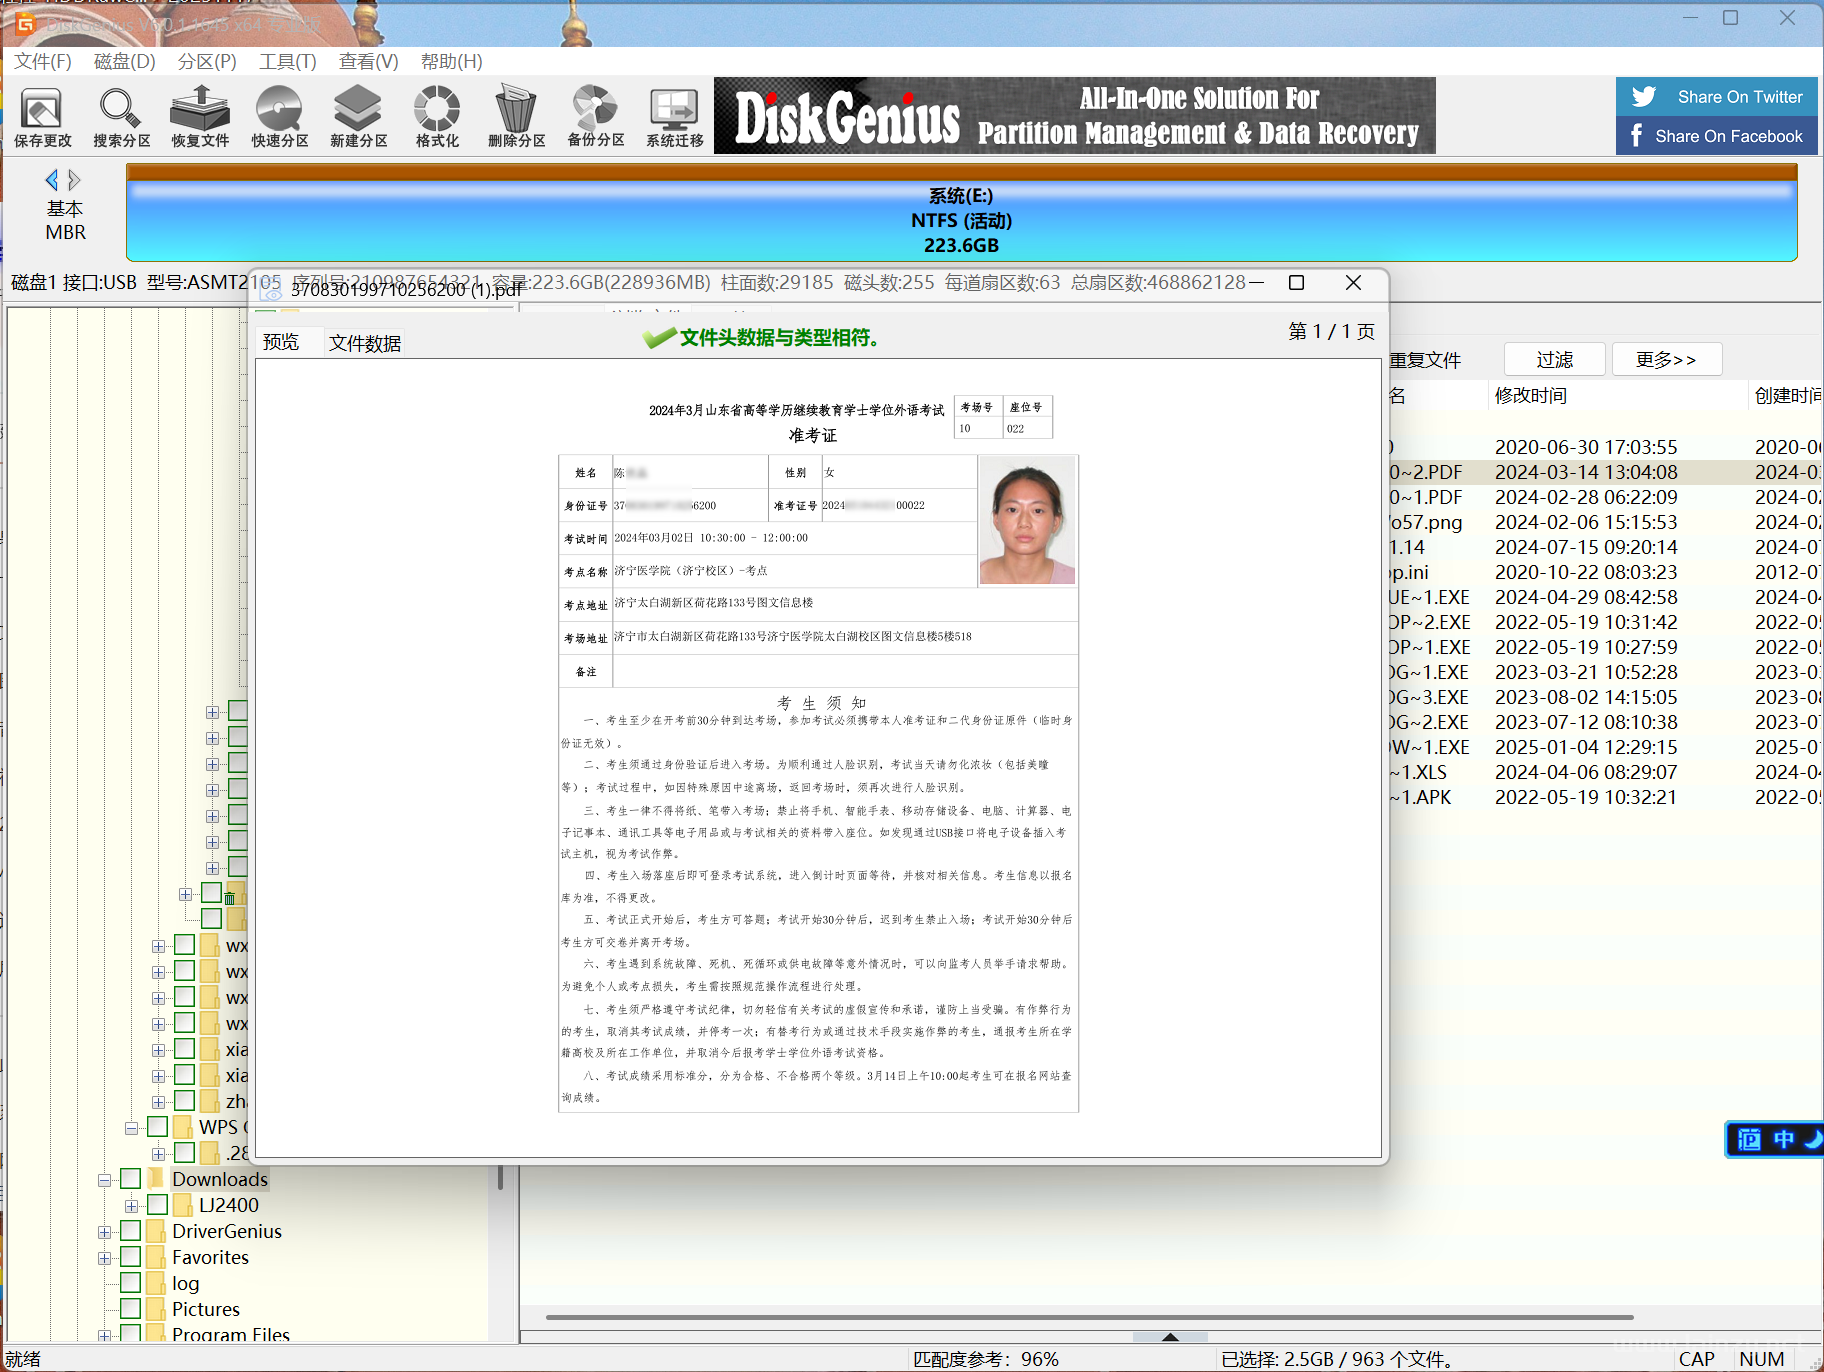Click the Backup Partition (备份分区) icon
The height and width of the screenshot is (1372, 1824).
click(595, 116)
